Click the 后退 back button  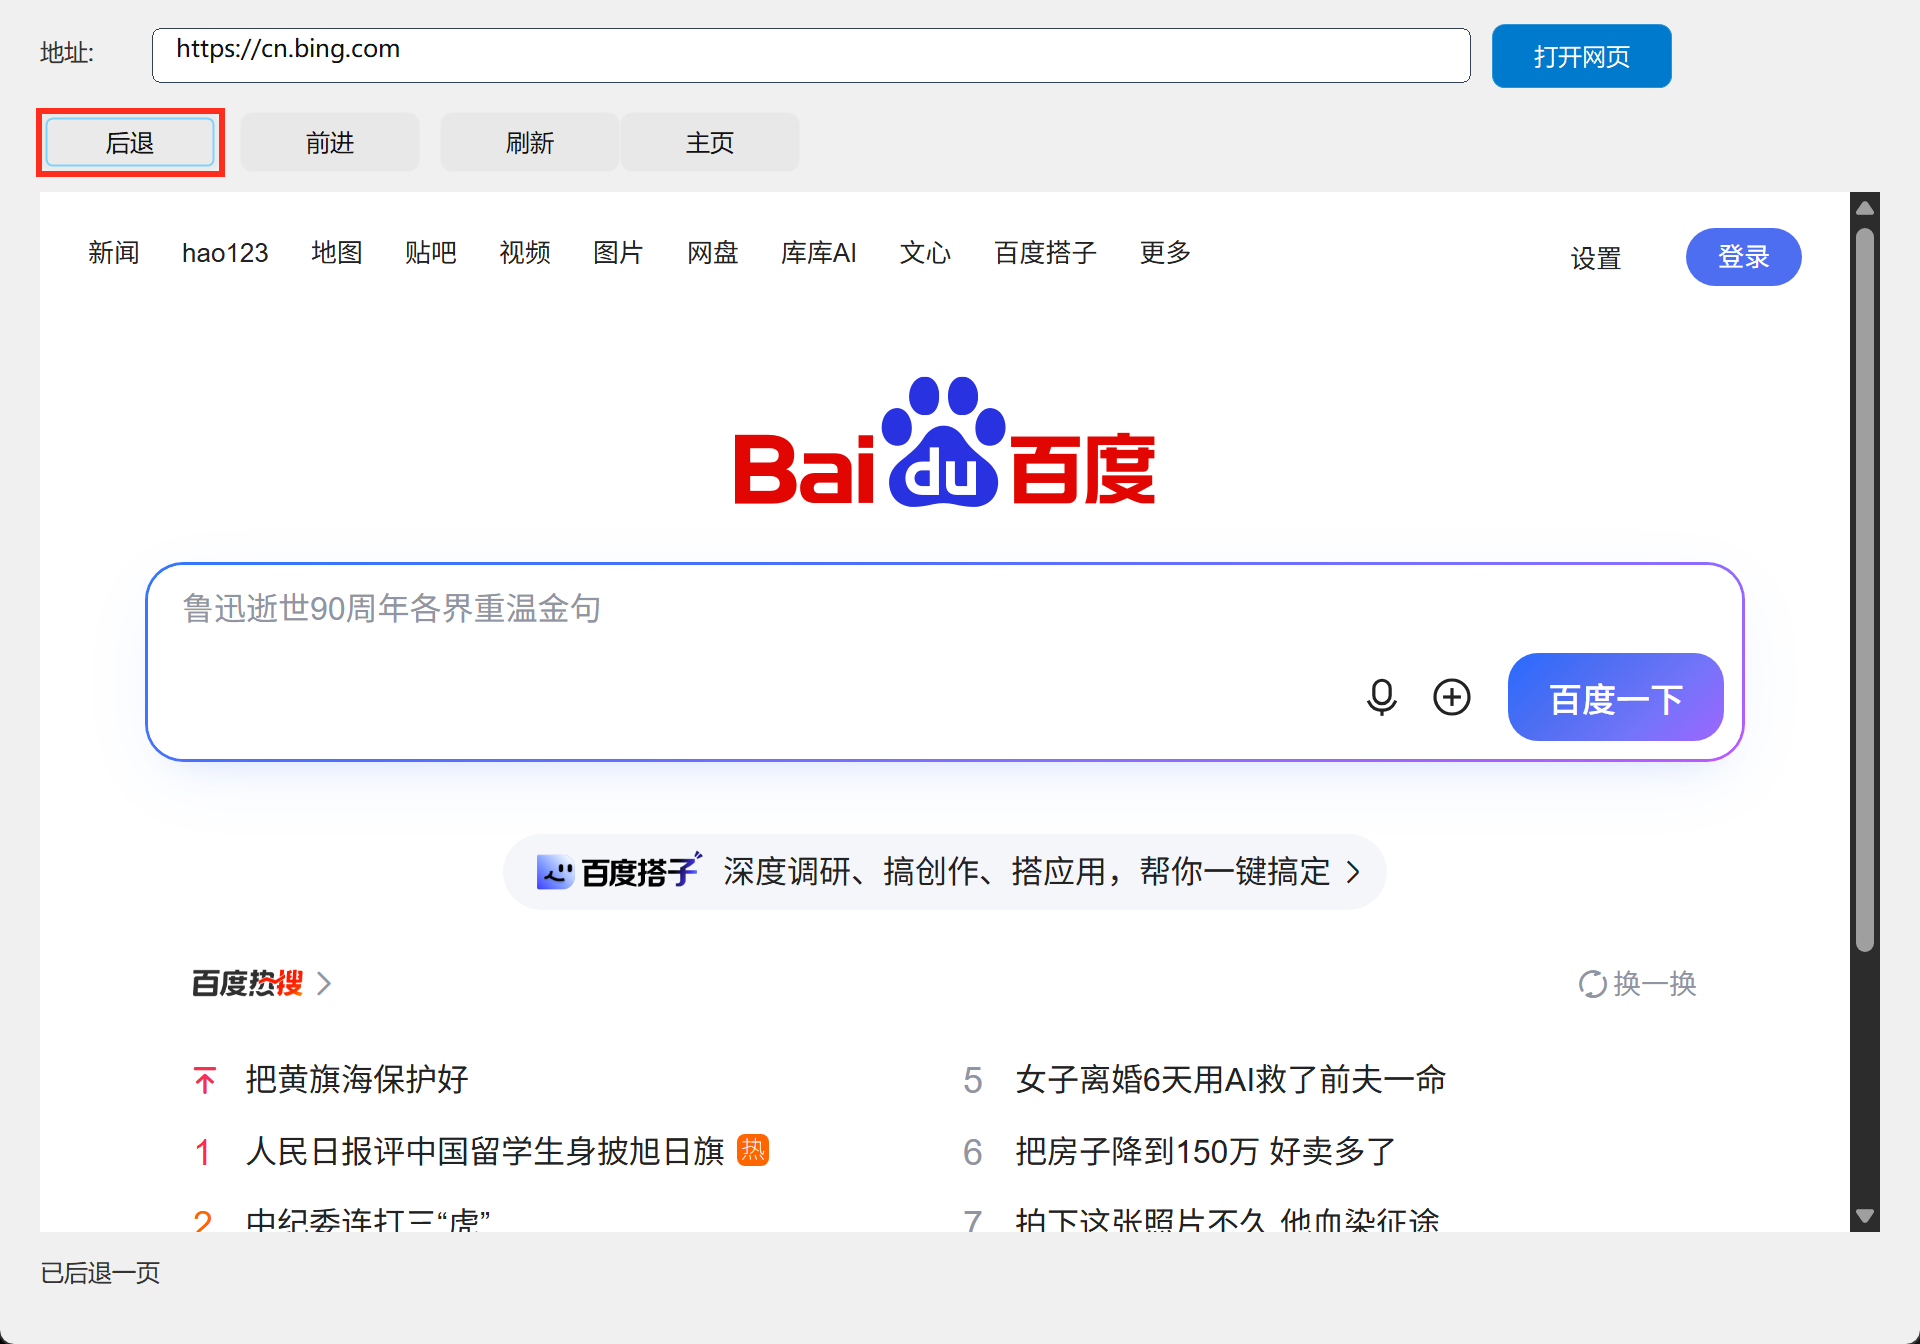(x=130, y=143)
